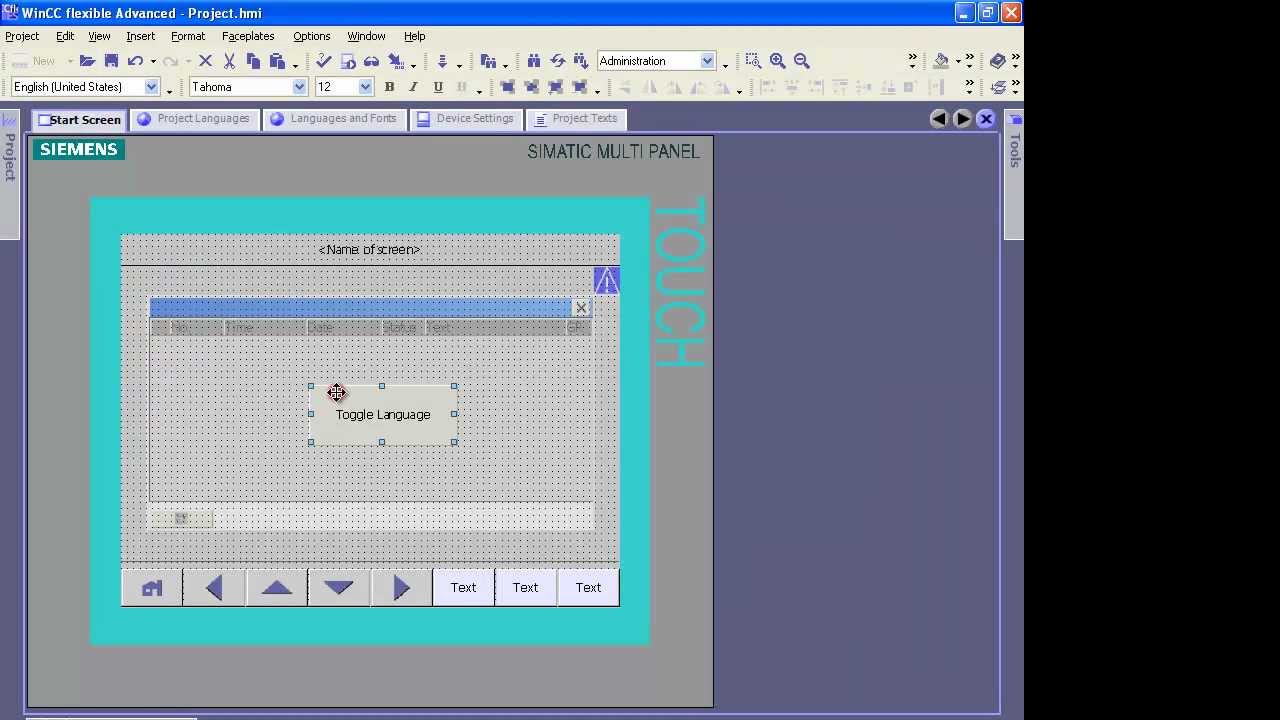Open the Window menu
Viewport: 1280px width, 720px height.
tap(366, 36)
